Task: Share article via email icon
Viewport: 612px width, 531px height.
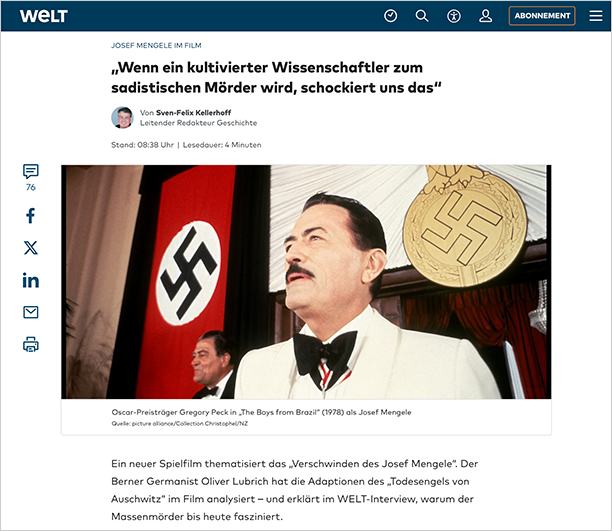Action: (31, 312)
